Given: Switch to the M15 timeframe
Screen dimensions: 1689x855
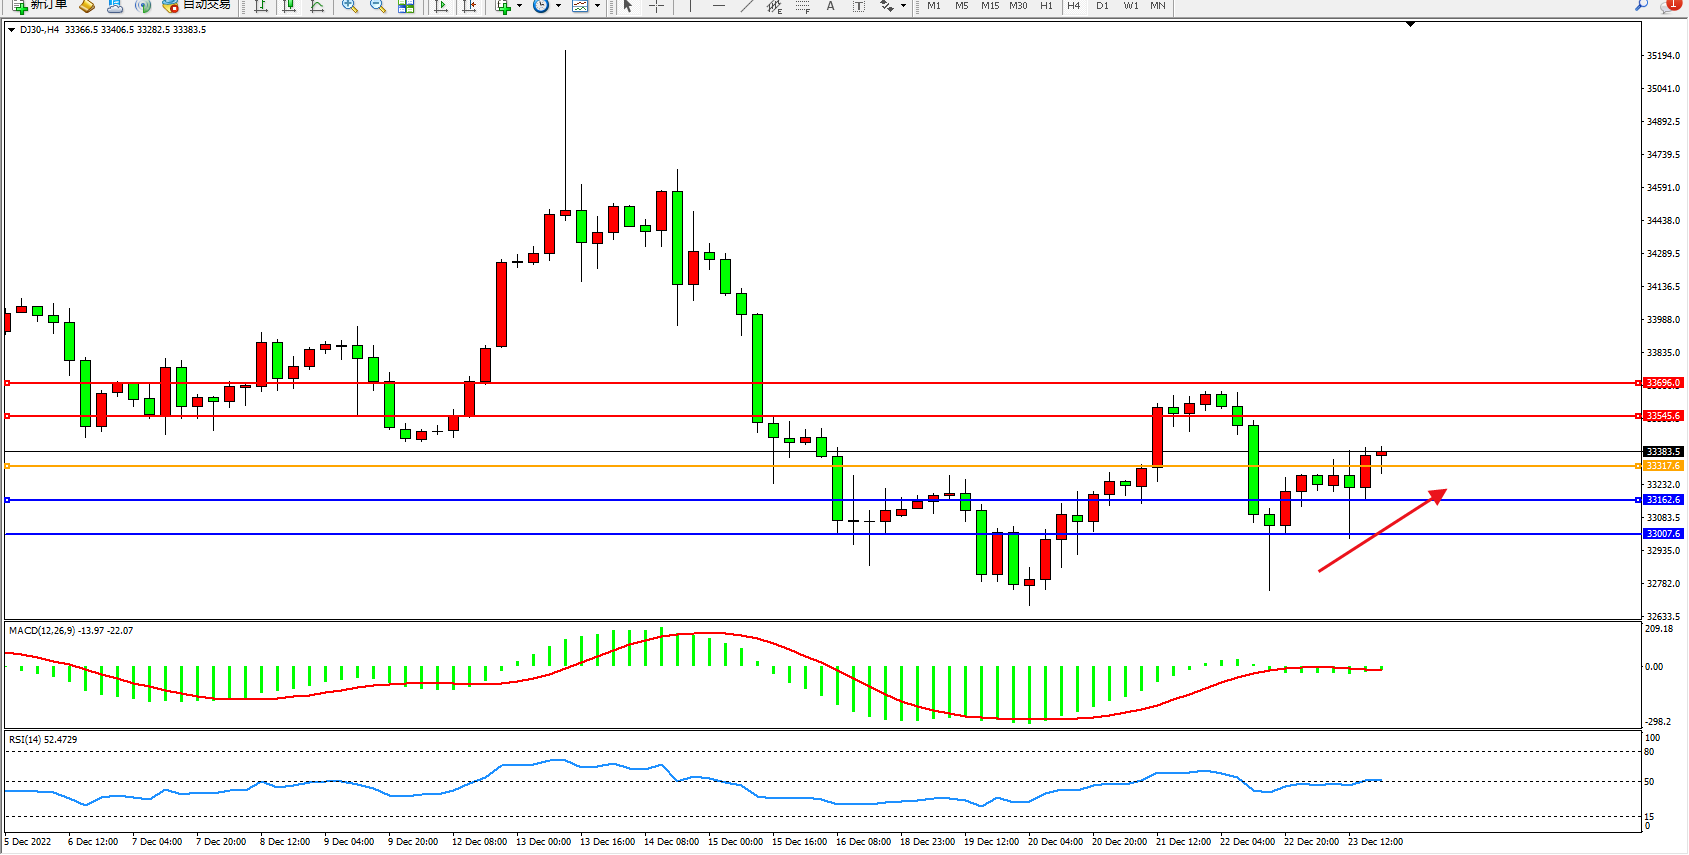Looking at the screenshot, I should pos(989,6).
